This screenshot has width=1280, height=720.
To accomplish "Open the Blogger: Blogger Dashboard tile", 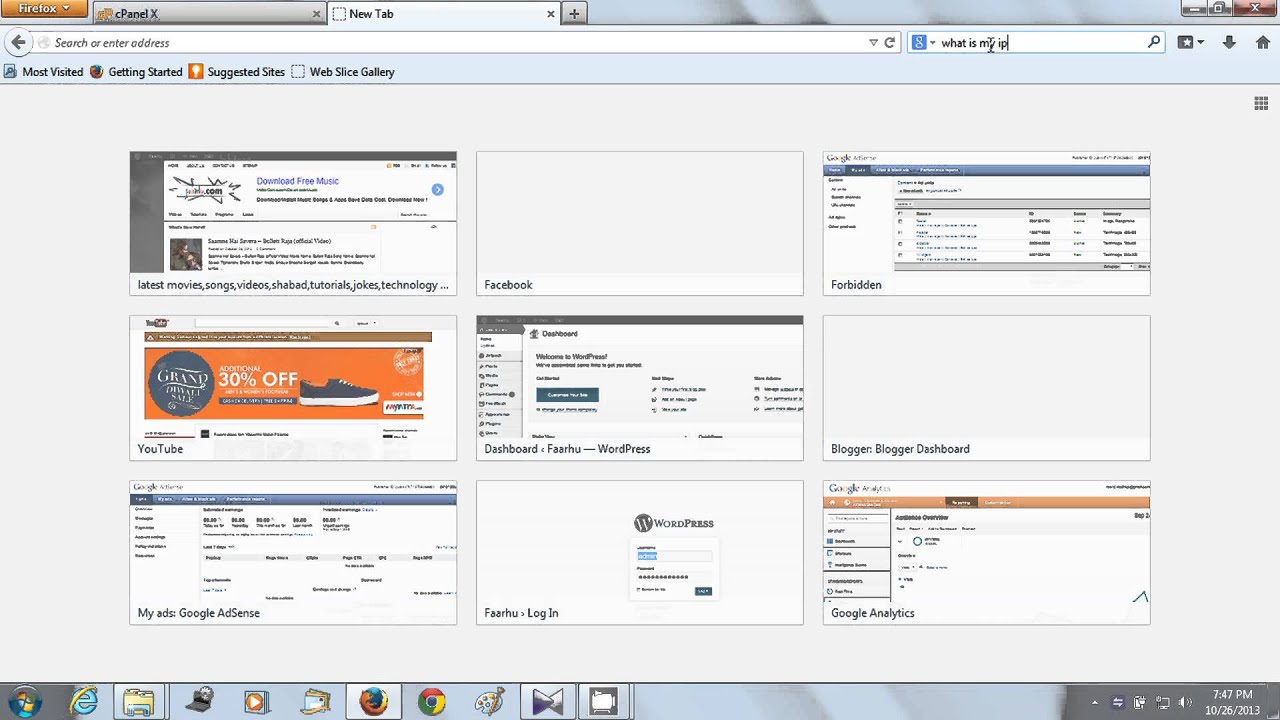I will (x=986, y=388).
